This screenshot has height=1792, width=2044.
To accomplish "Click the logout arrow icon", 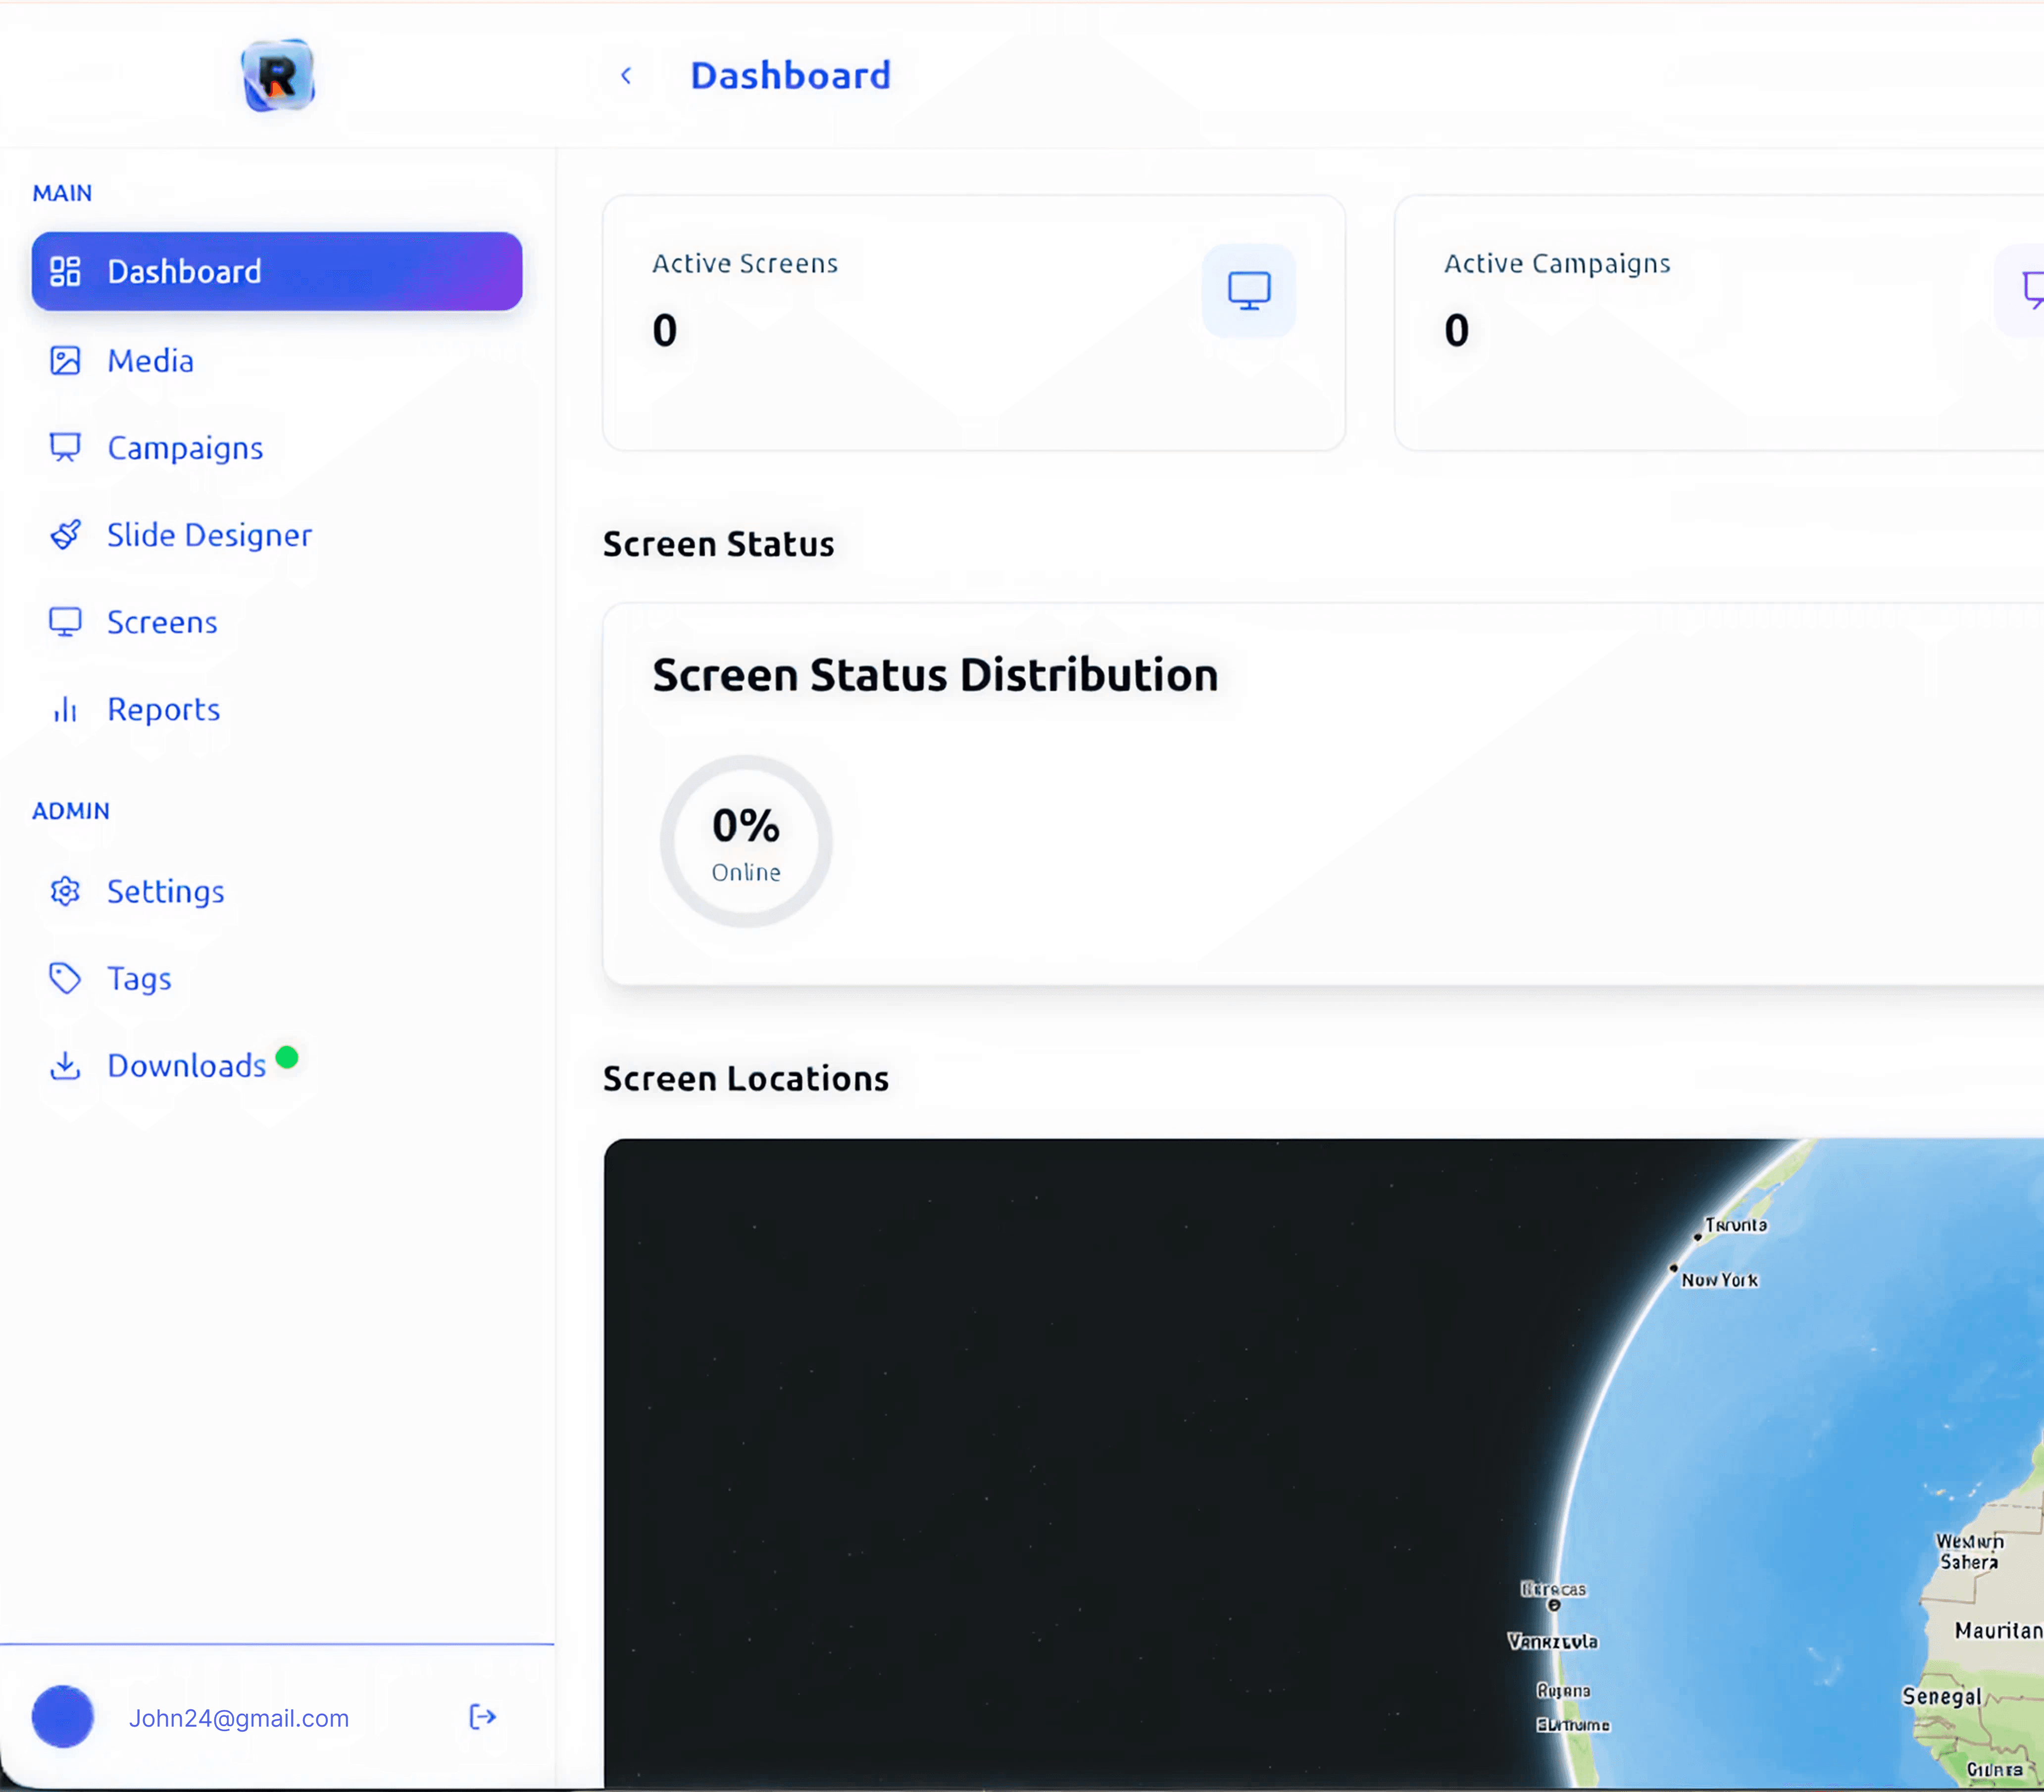I will pyautogui.click(x=483, y=1717).
